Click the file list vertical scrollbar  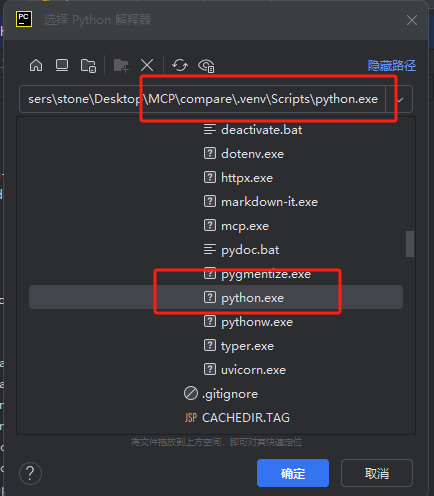(410, 244)
